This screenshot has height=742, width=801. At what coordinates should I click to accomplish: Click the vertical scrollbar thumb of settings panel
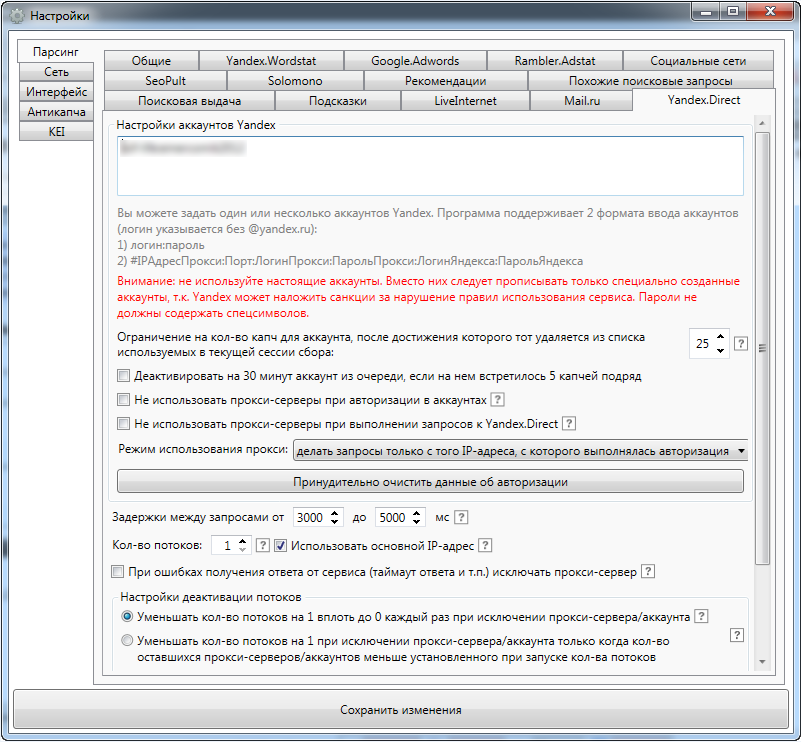coord(762,348)
